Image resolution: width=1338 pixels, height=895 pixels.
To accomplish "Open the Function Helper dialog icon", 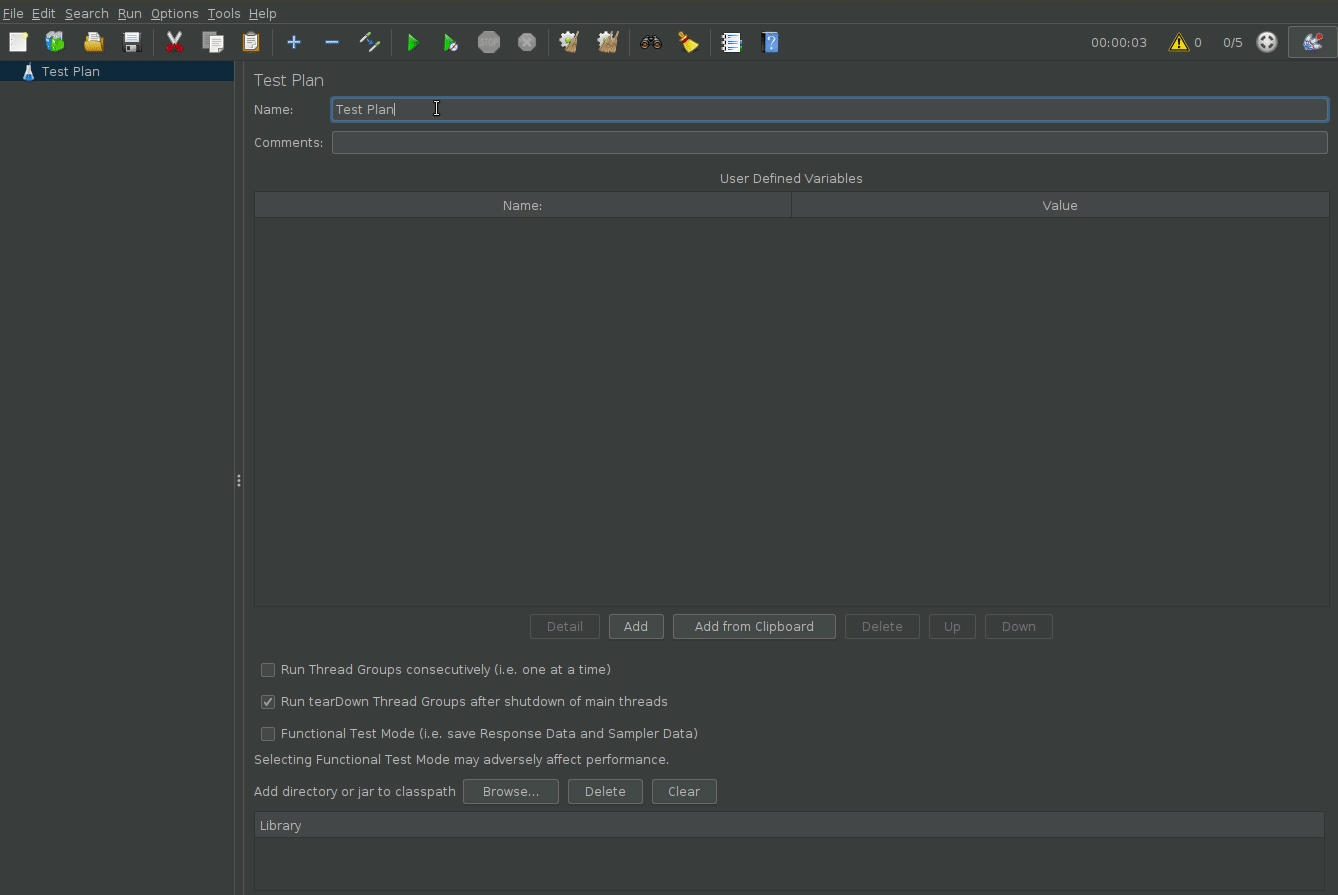I will pos(731,42).
